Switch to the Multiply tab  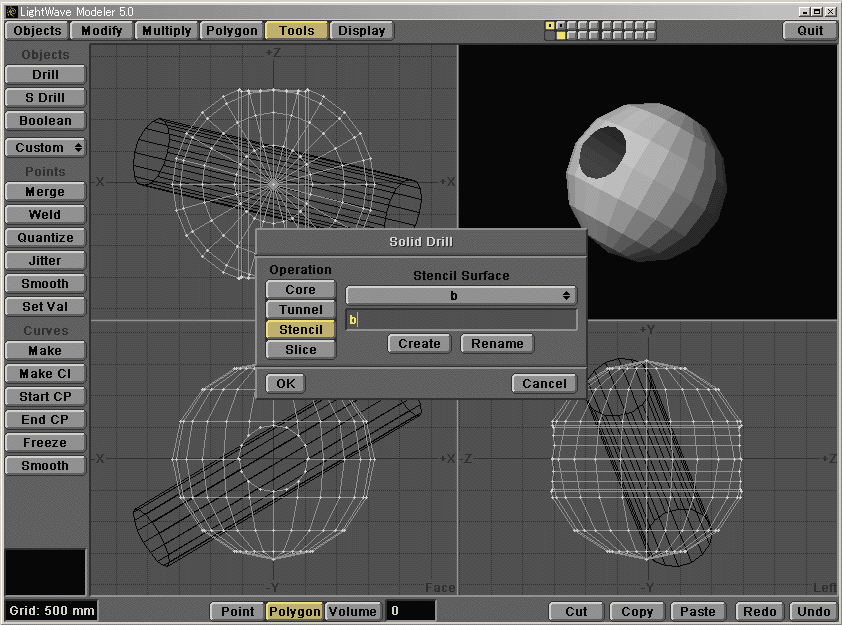coord(165,30)
